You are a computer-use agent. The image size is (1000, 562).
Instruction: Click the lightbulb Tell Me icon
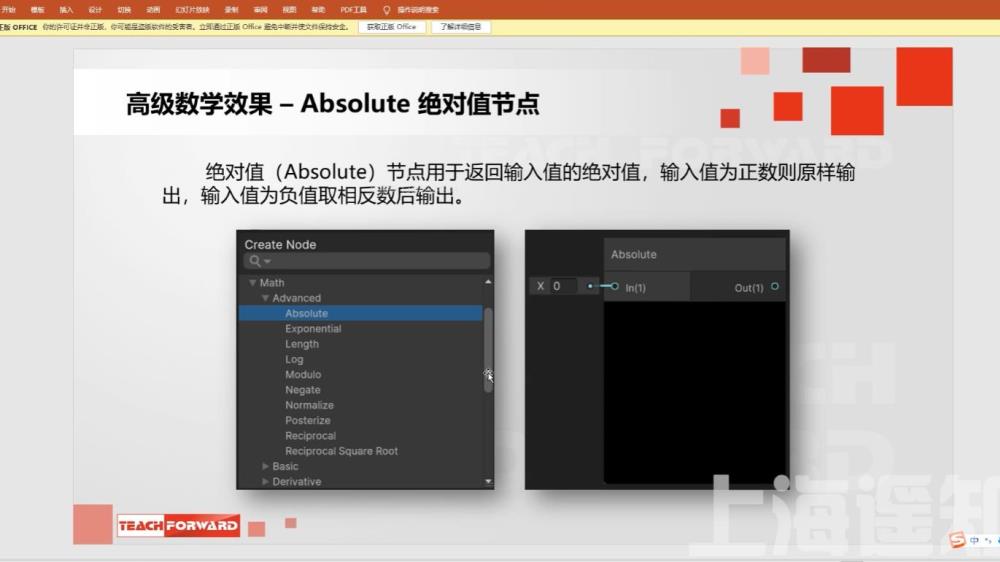coord(387,9)
